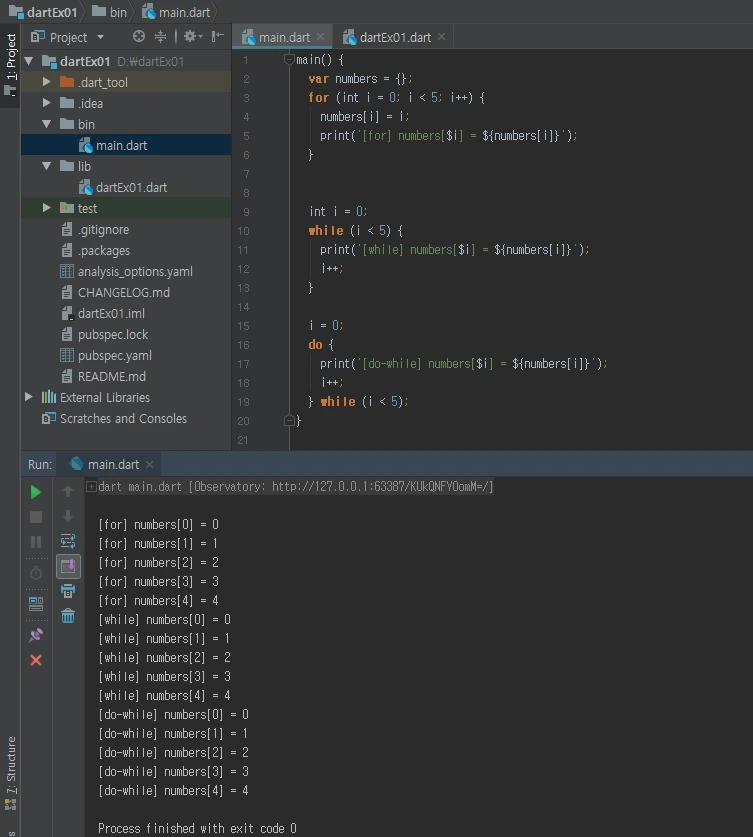753x837 pixels.
Task: Toggle scroll to end of console
Action: point(68,566)
